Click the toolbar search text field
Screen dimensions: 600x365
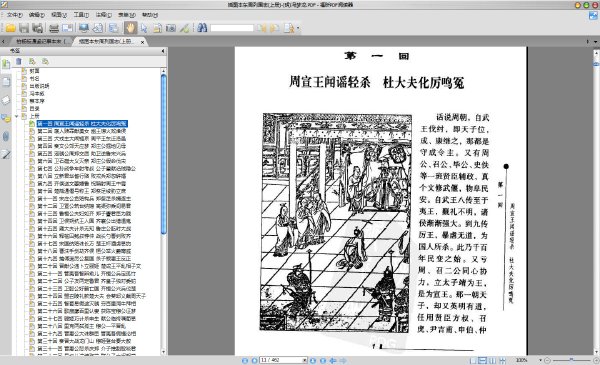pos(232,28)
